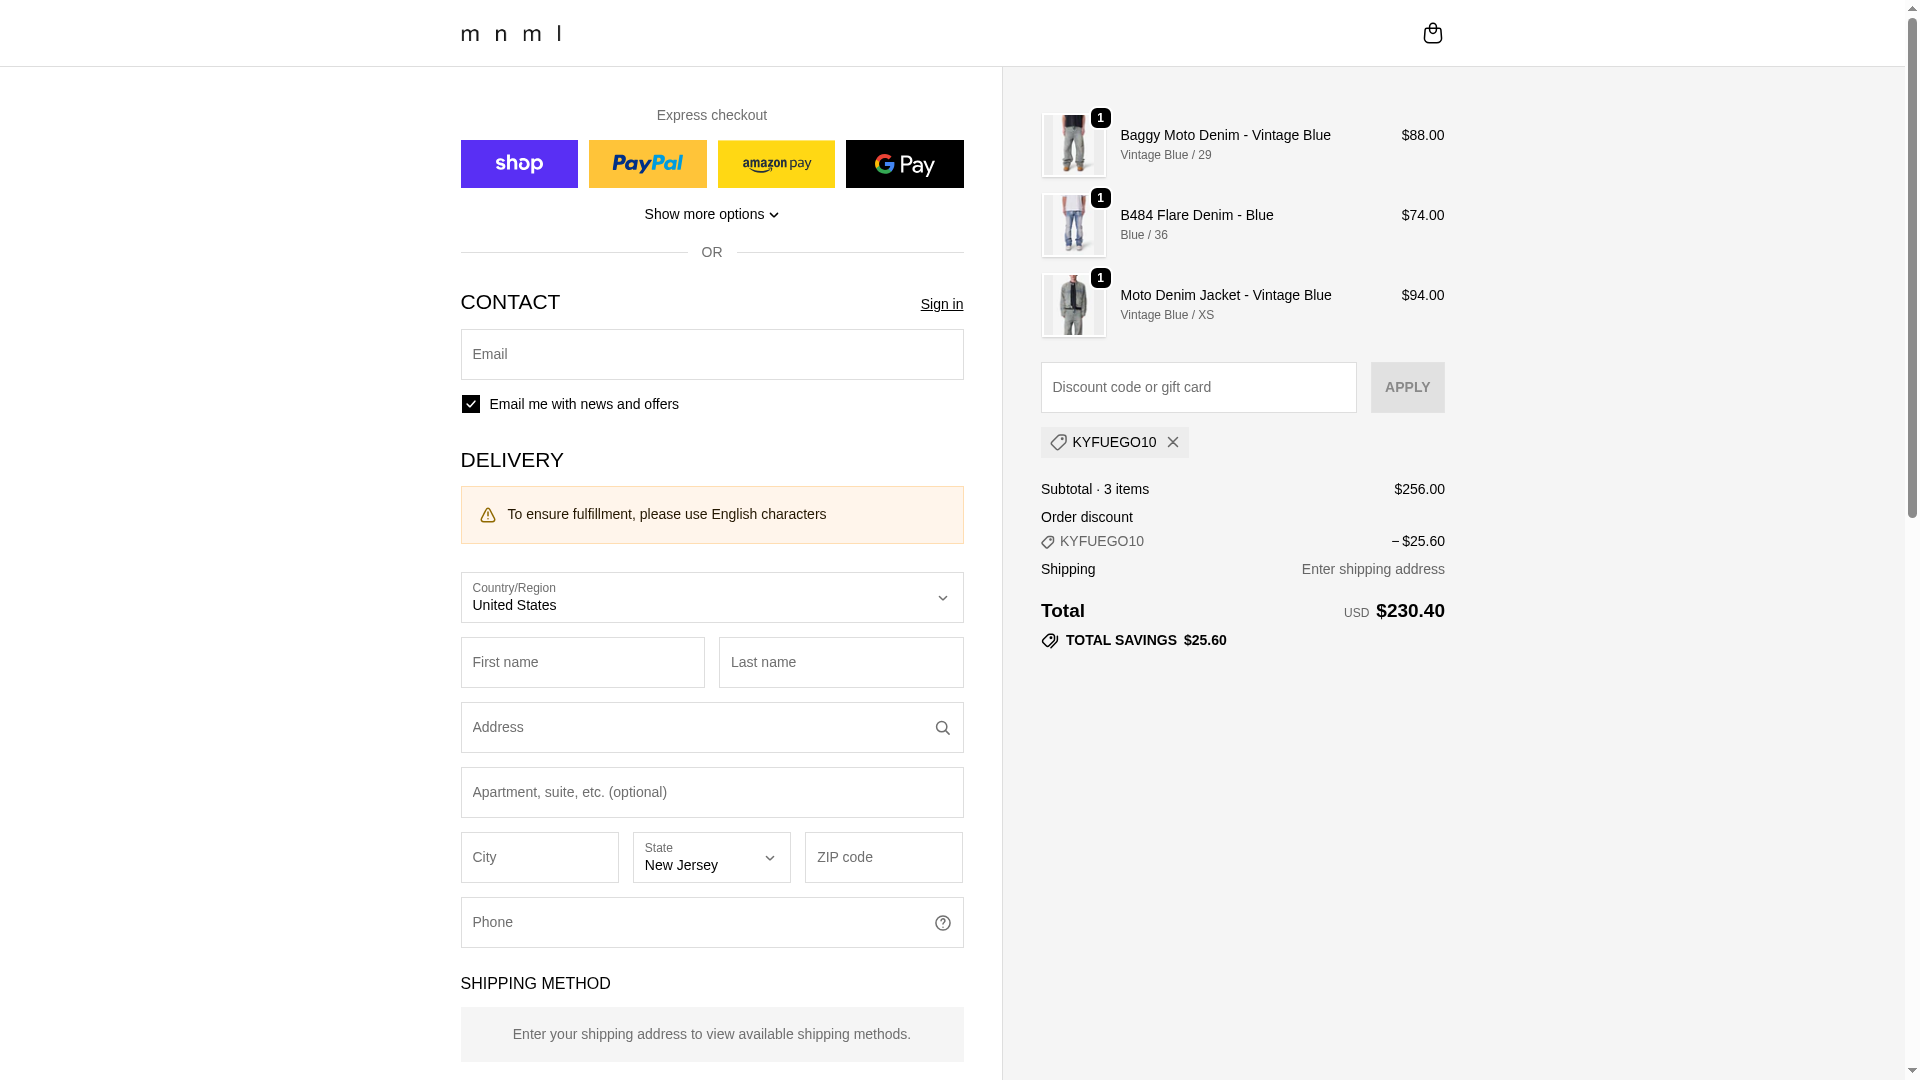Choose PayPal express checkout
The width and height of the screenshot is (1920, 1080).
click(x=647, y=164)
